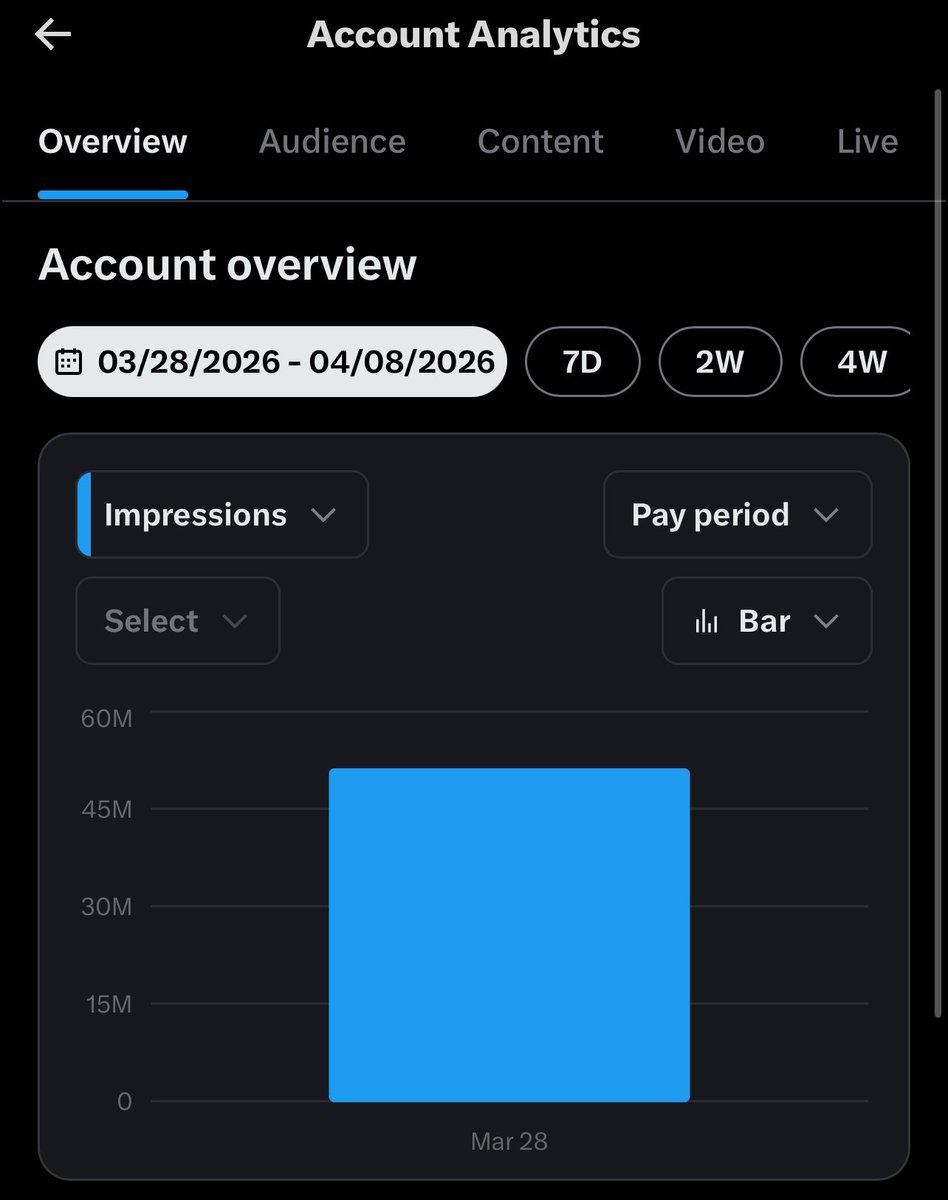Click the chevron next to Impressions
948x1200 pixels.
click(323, 515)
